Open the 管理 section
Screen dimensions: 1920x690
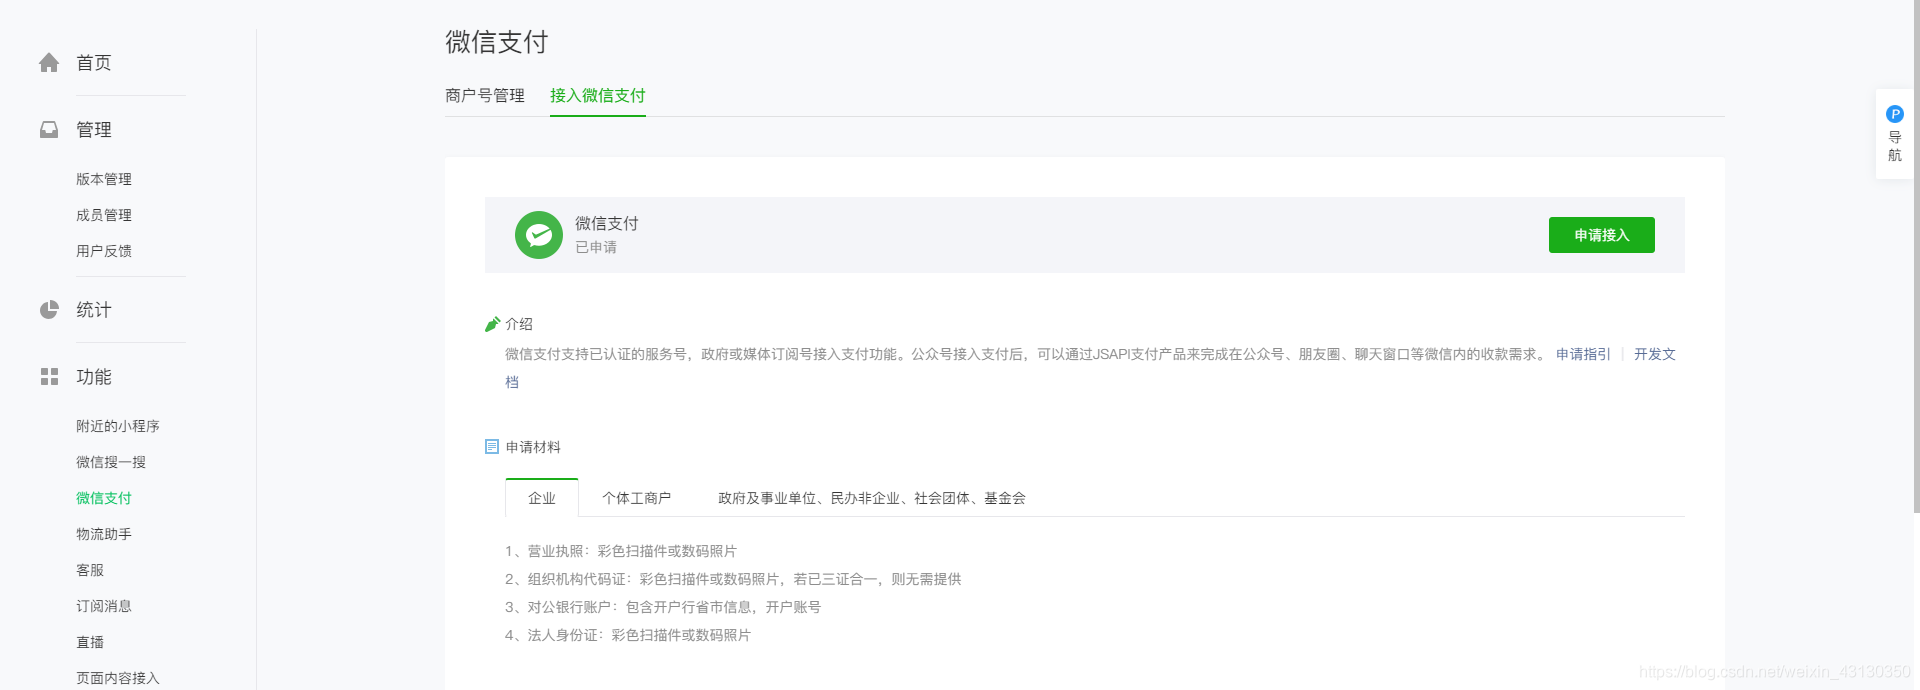click(94, 130)
